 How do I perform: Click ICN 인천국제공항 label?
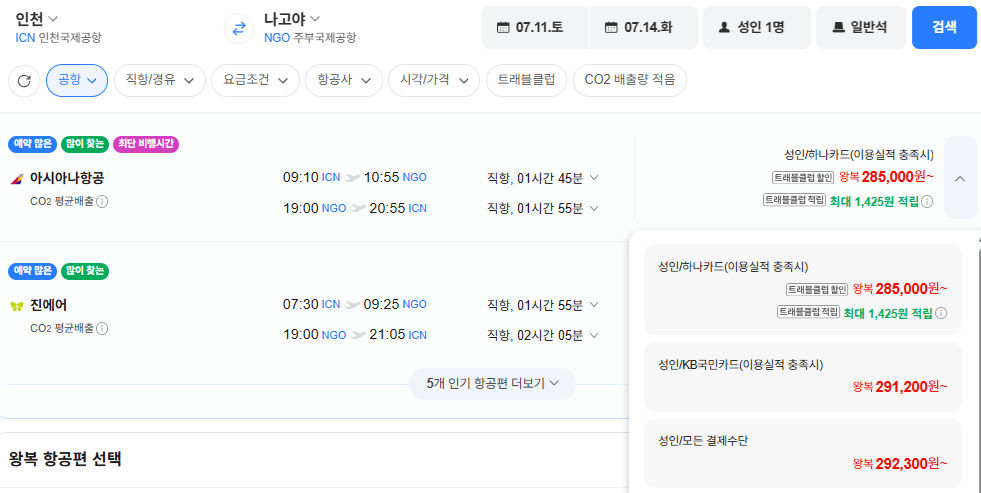point(58,38)
